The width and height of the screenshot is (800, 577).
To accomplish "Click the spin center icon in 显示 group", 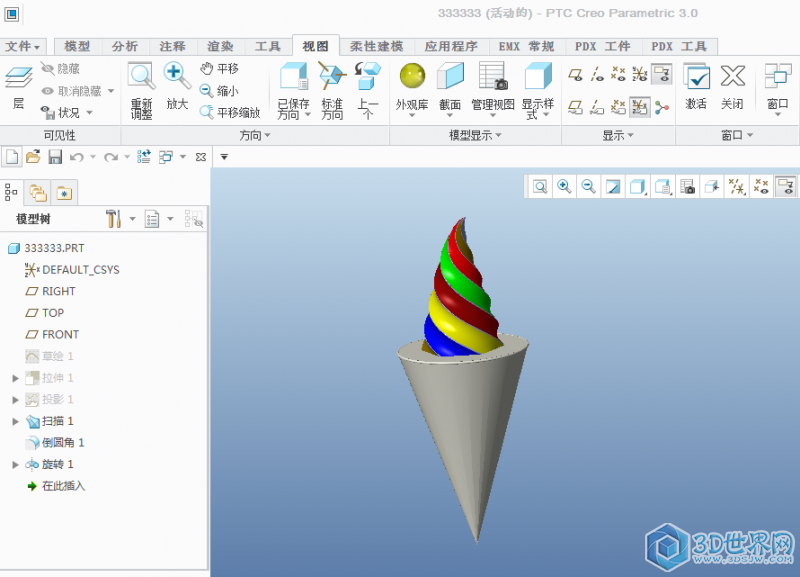I will coord(662,107).
